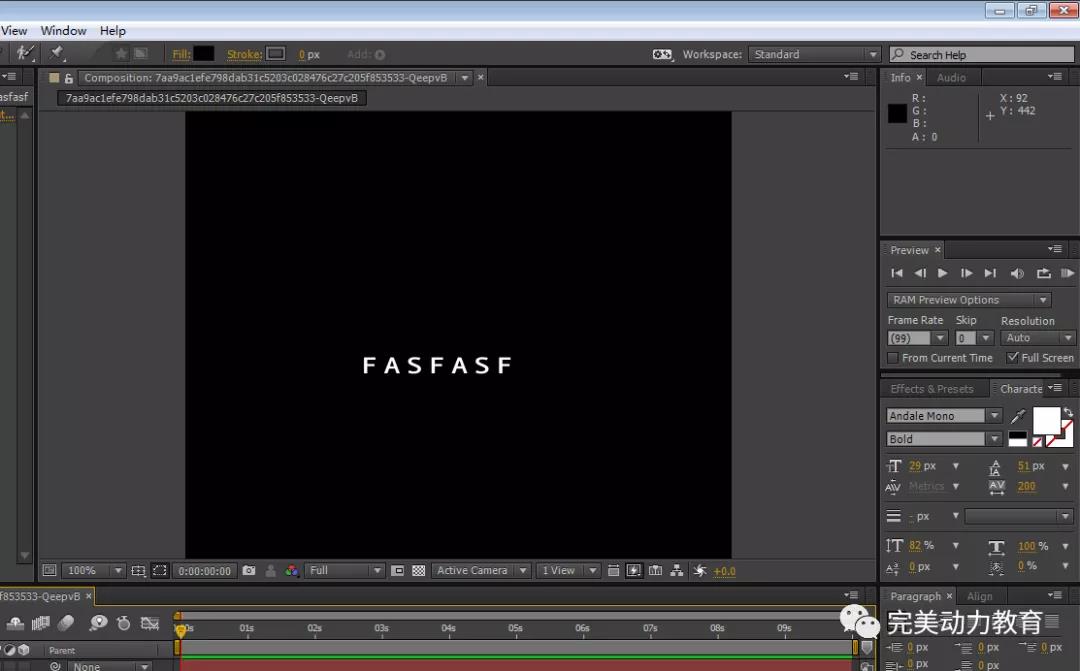The height and width of the screenshot is (671, 1080).
Task: Jump to first frame in Preview panel
Action: (897, 273)
